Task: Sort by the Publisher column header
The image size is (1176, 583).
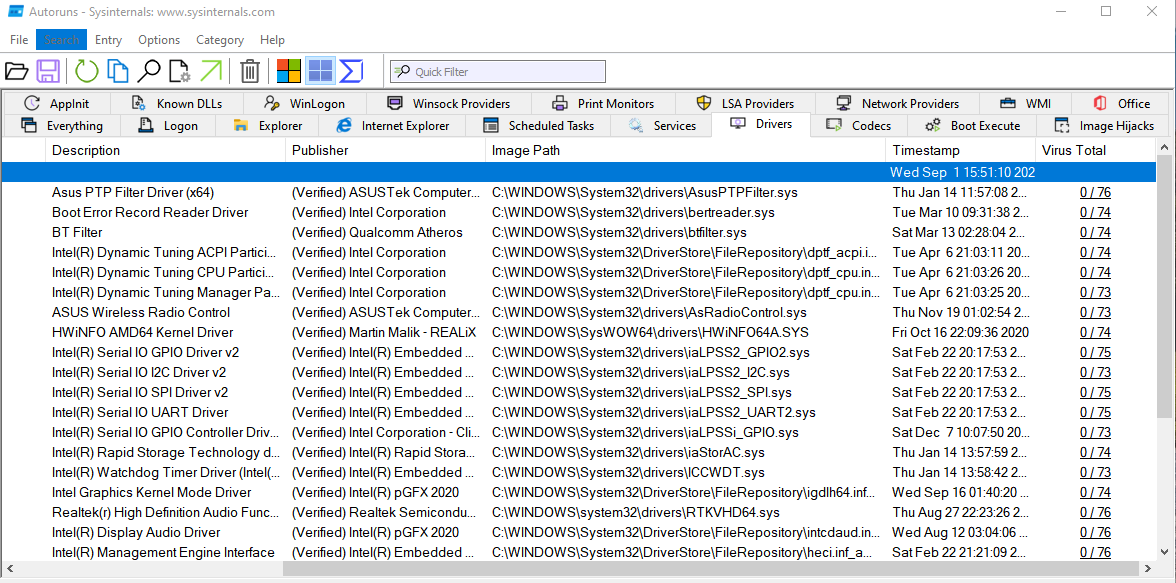Action: coord(385,150)
